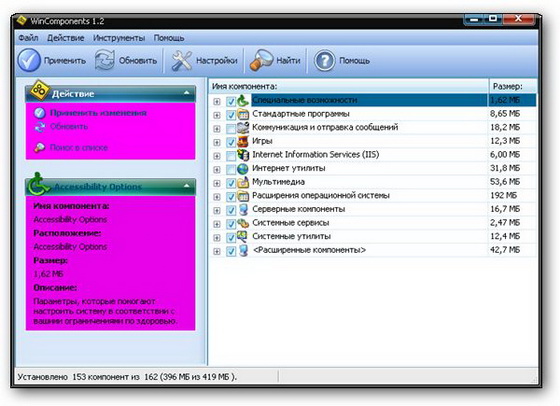Expand the Расширения операционной системы node
The height and width of the screenshot is (406, 560).
coord(216,197)
